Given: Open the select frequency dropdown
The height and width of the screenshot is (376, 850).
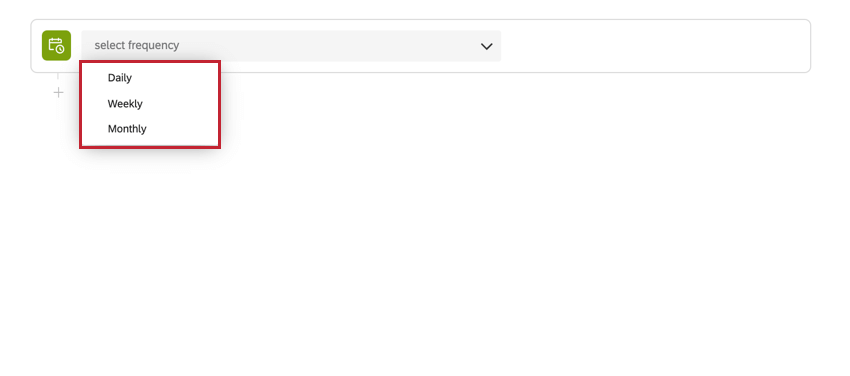Looking at the screenshot, I should 291,46.
